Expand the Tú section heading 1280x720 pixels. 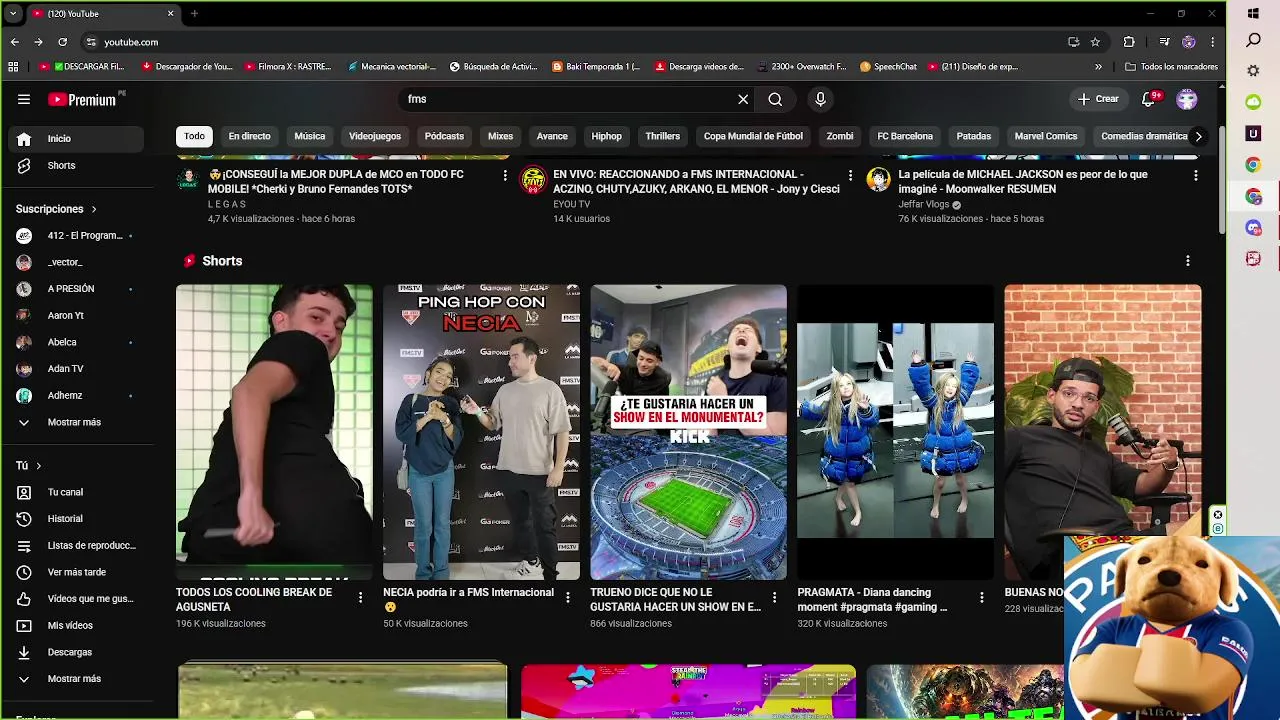point(28,466)
